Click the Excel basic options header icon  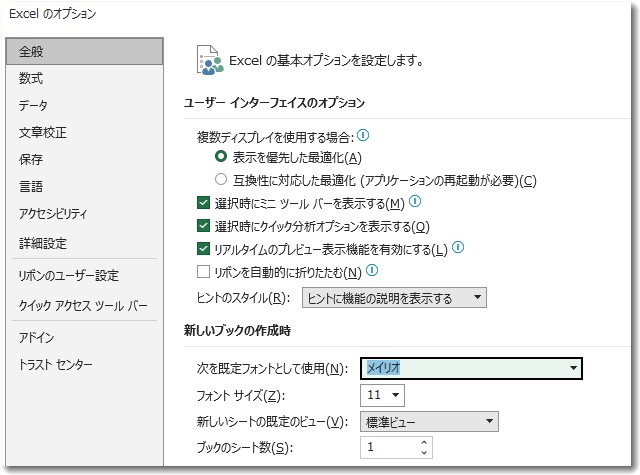click(x=210, y=60)
